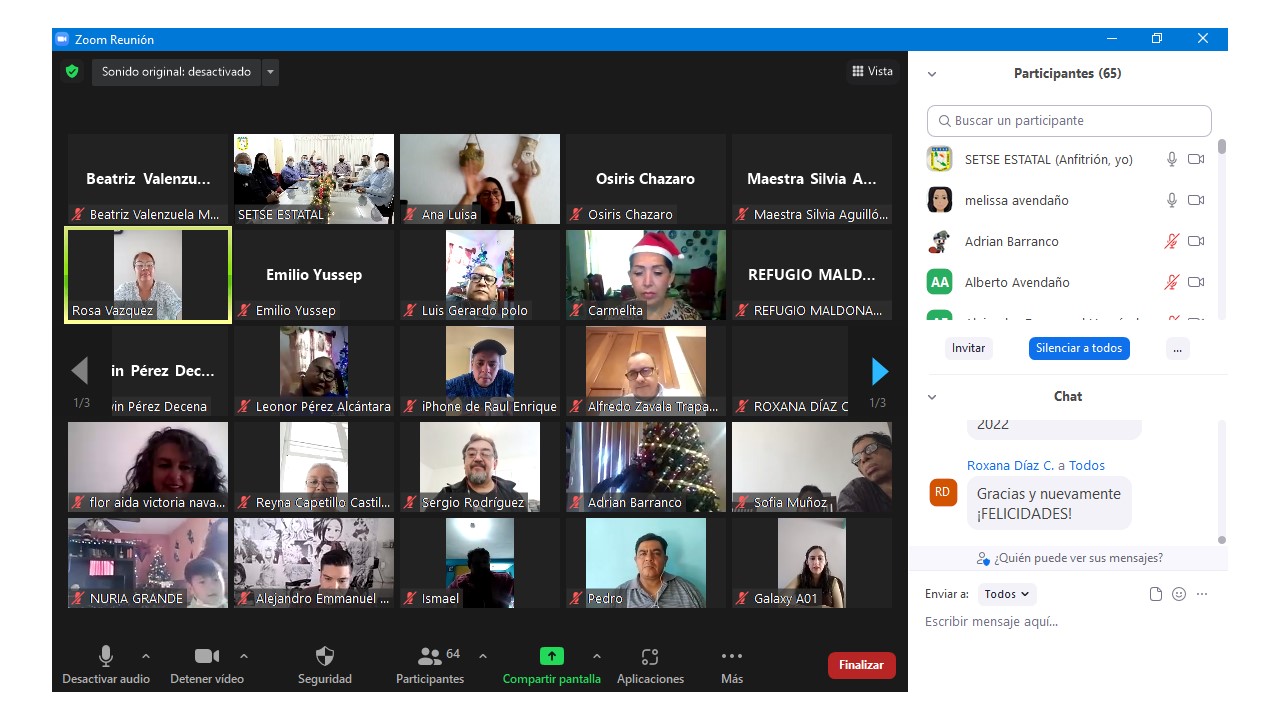Click the RD avatar in chat
Viewport: 1280px width, 720px height.
coord(943,492)
